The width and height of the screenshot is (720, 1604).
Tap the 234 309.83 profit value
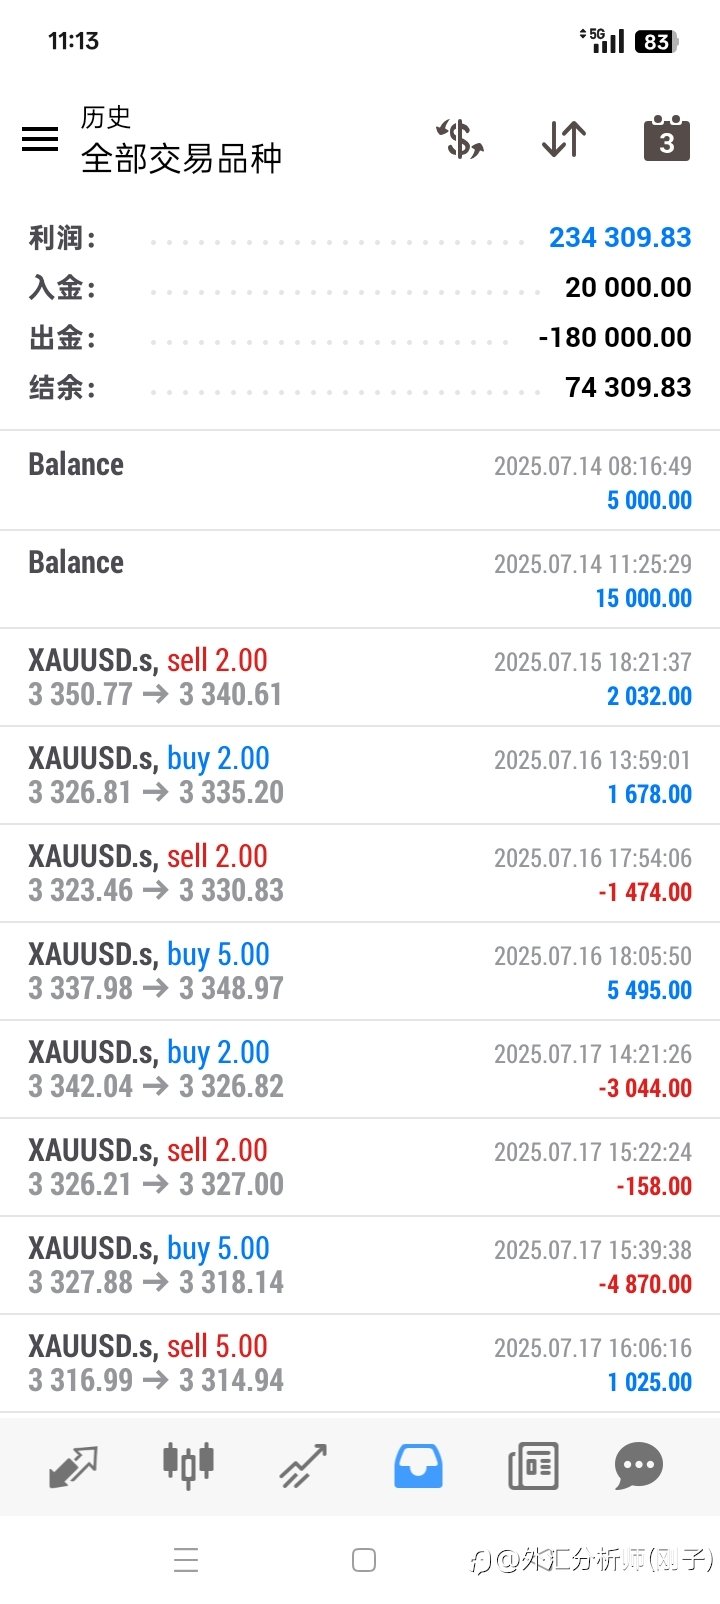point(620,238)
